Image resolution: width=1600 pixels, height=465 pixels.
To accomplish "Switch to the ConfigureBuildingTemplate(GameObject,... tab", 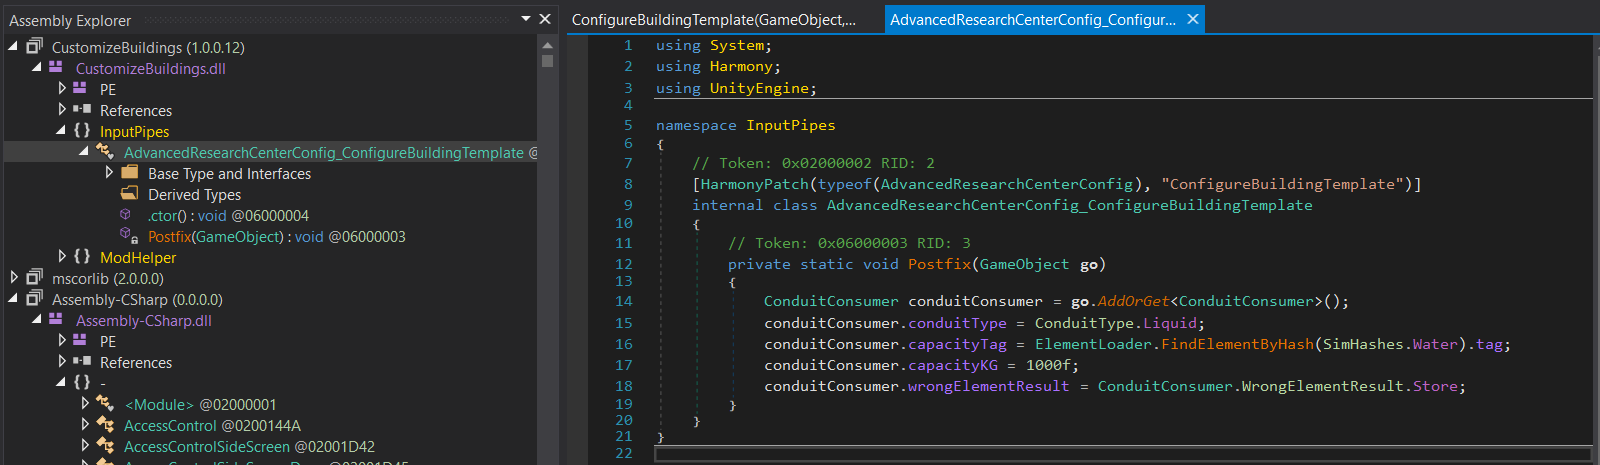I will click(714, 20).
